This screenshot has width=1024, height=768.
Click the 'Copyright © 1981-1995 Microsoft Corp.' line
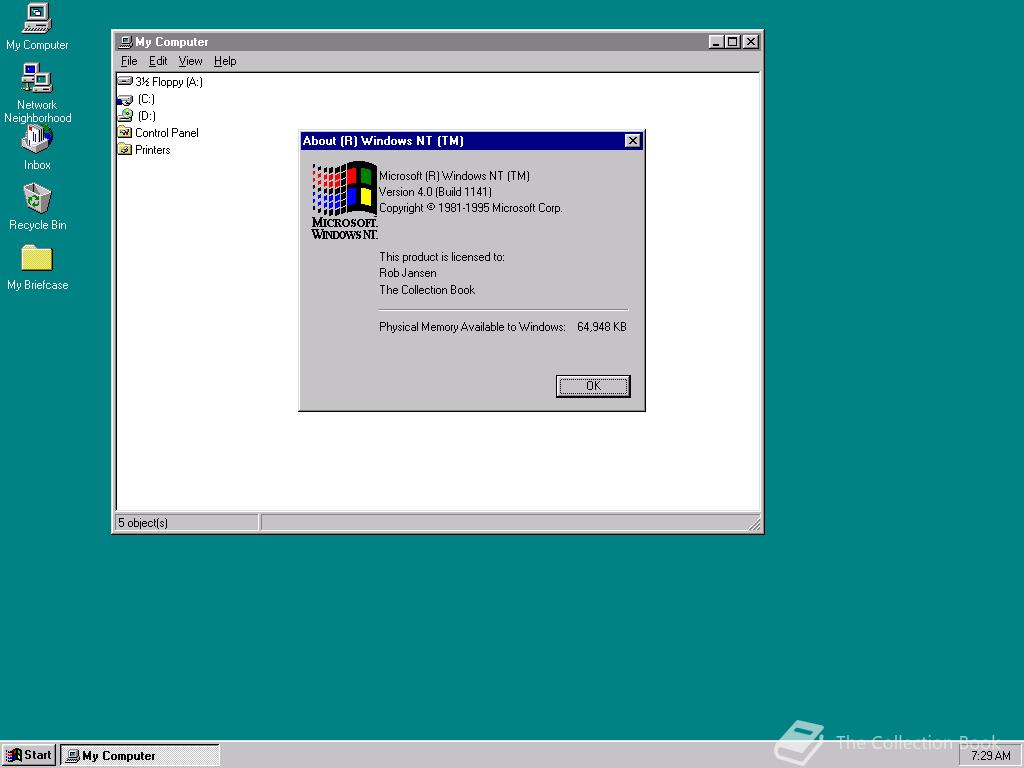tap(471, 208)
